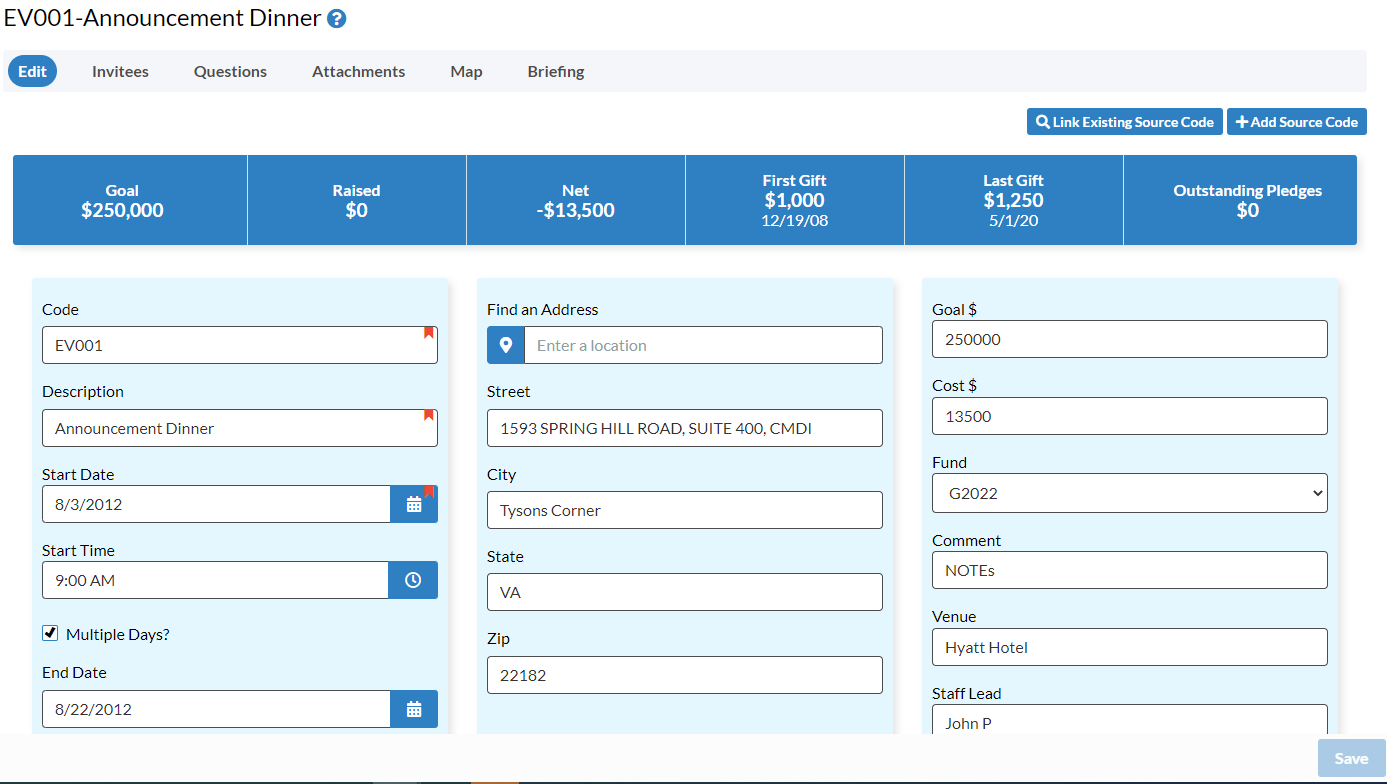
Task: Open the Start Time clock picker
Action: [413, 580]
